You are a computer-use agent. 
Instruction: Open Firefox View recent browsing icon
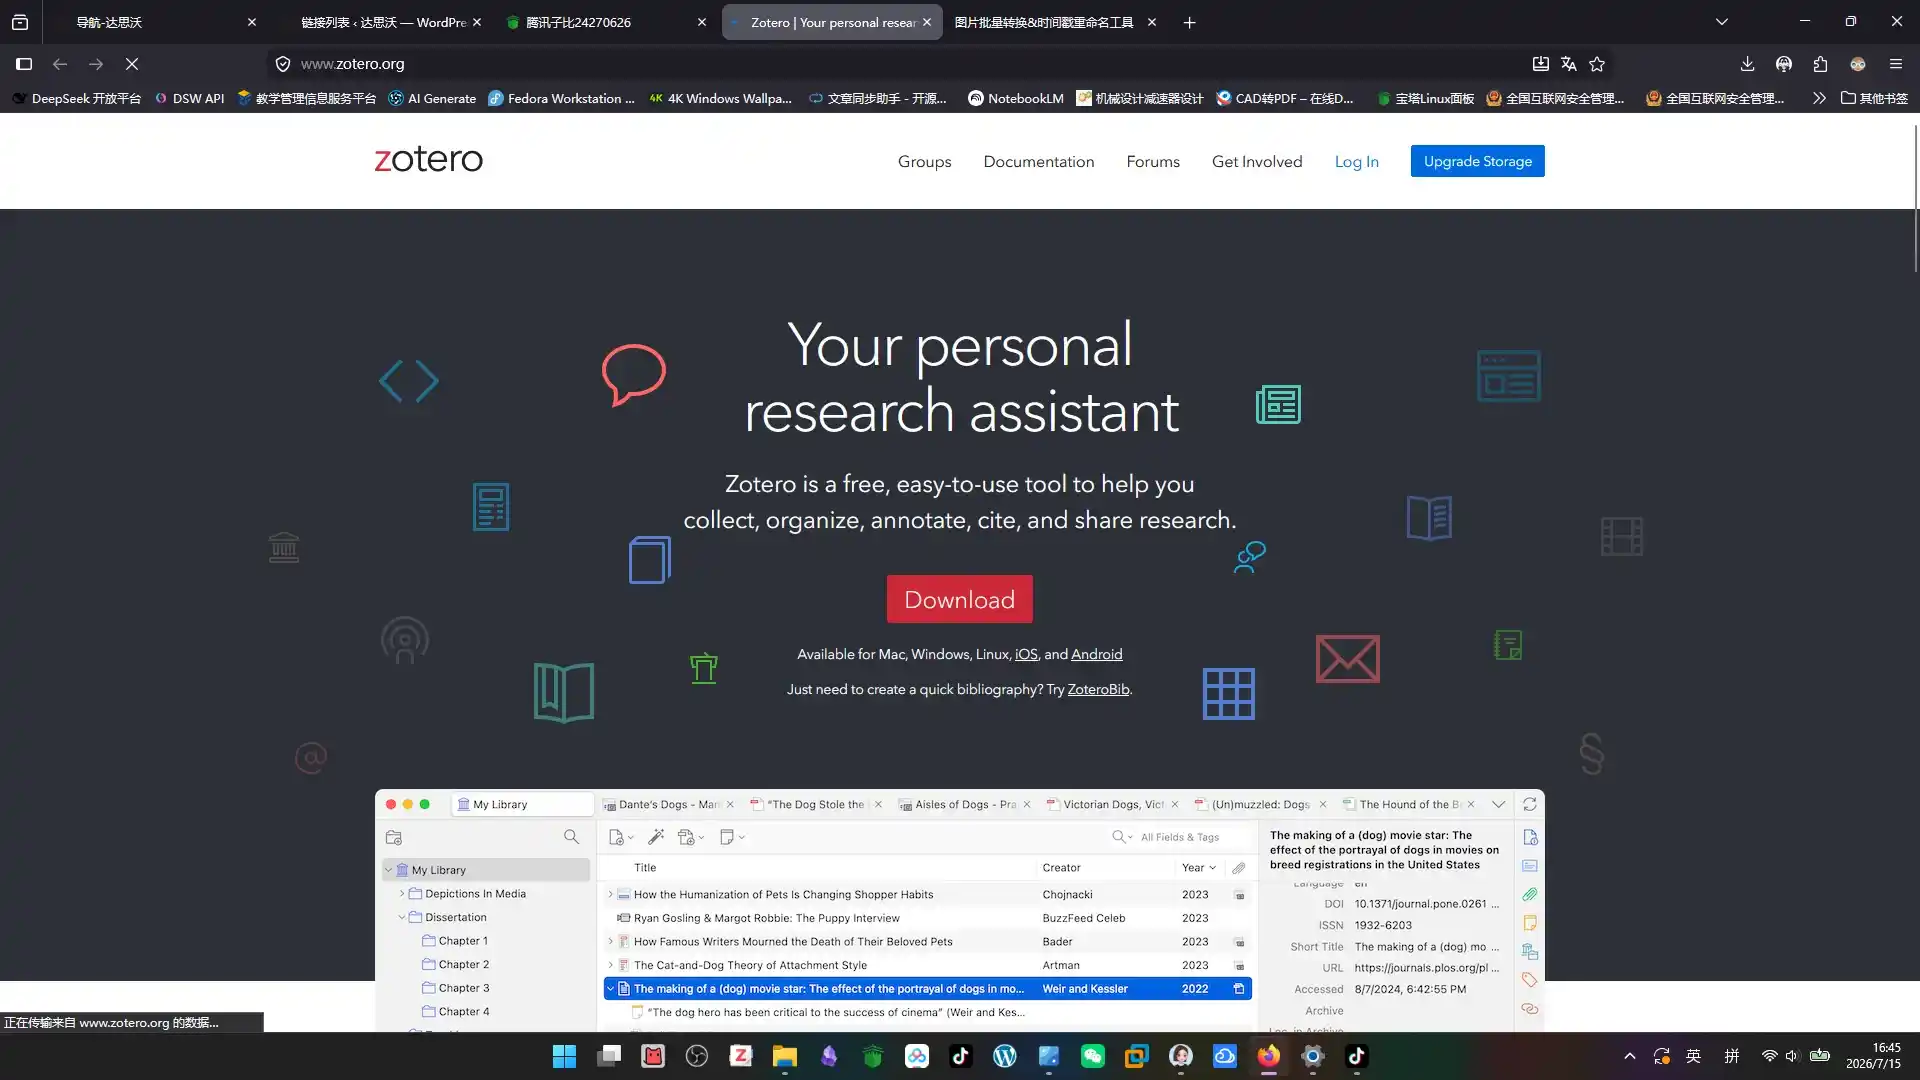[20, 22]
